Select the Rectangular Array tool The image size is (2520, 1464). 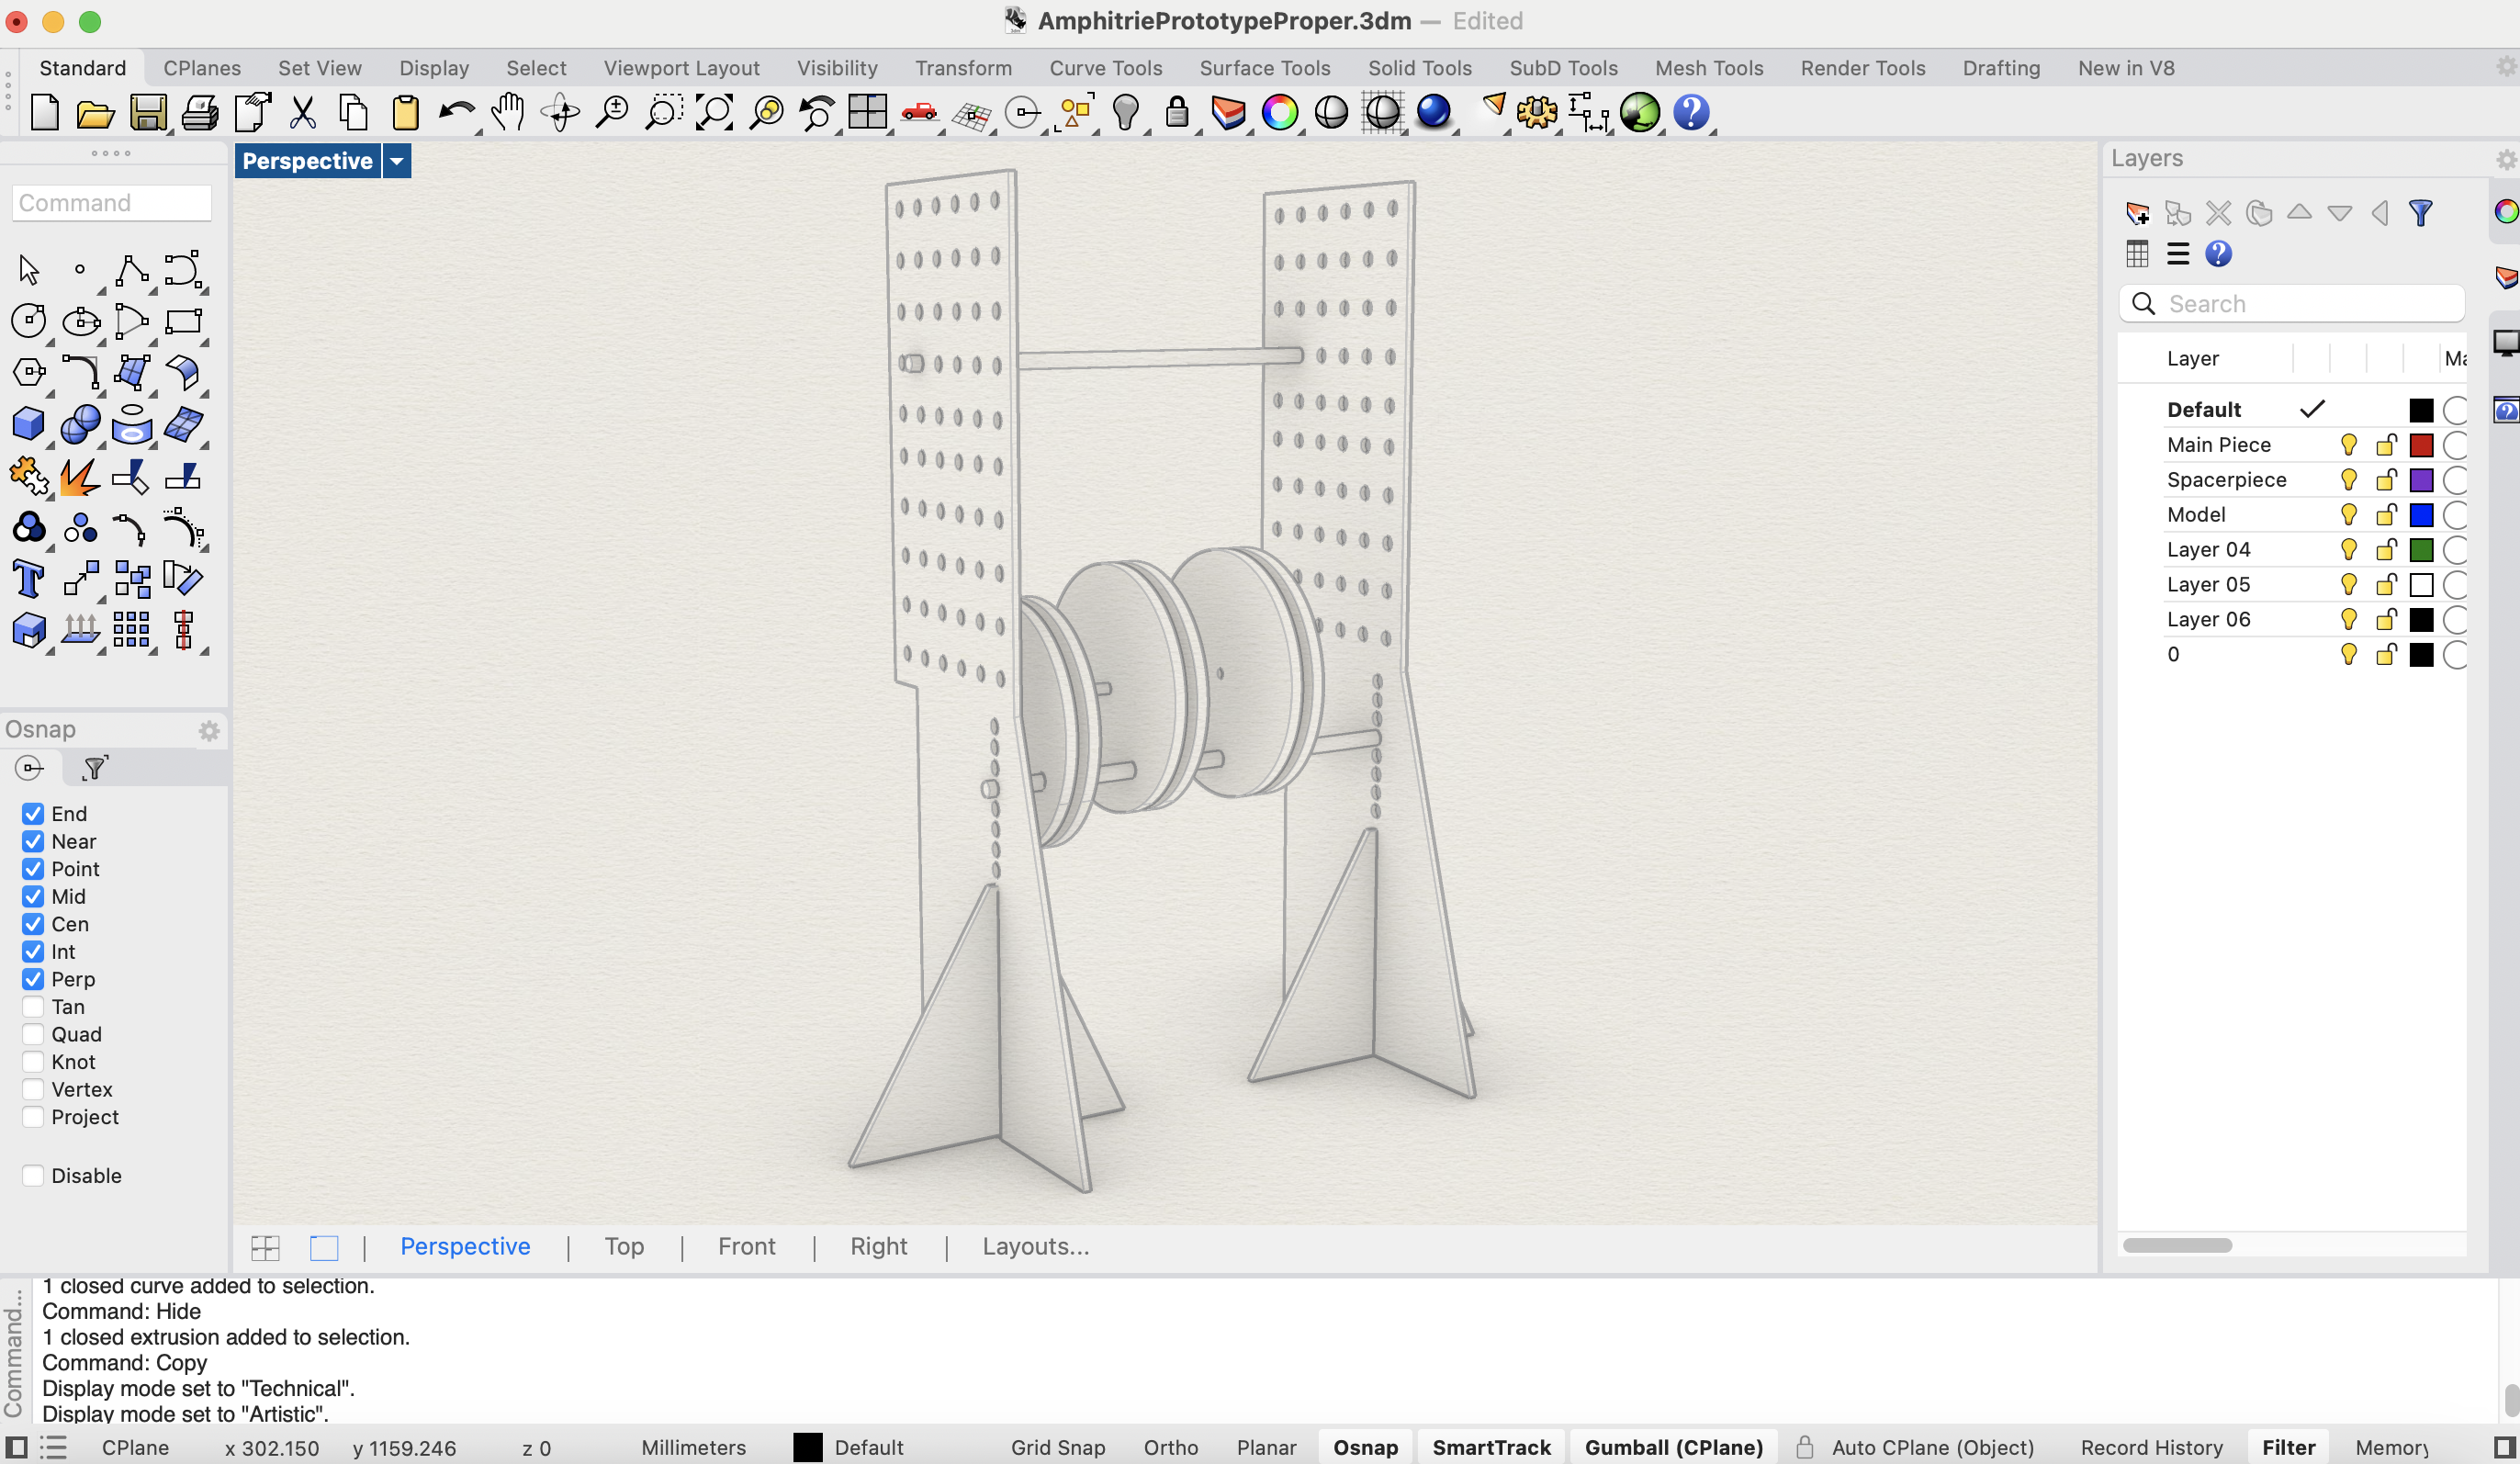(x=131, y=630)
